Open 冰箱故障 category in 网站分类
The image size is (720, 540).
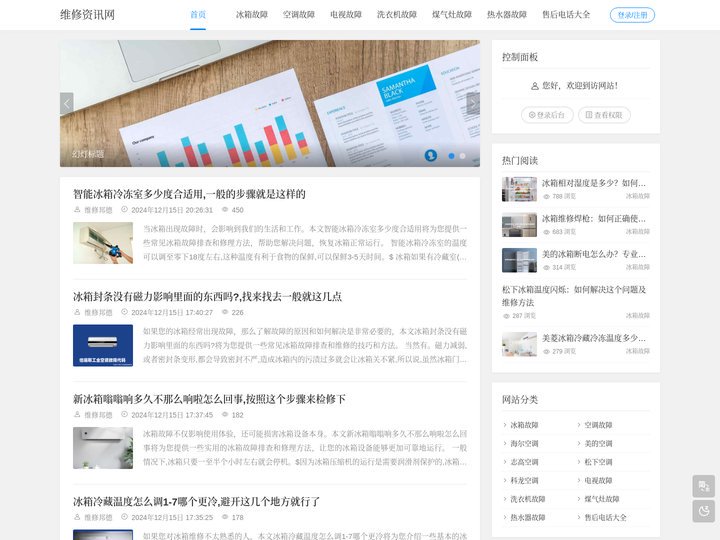[524, 425]
